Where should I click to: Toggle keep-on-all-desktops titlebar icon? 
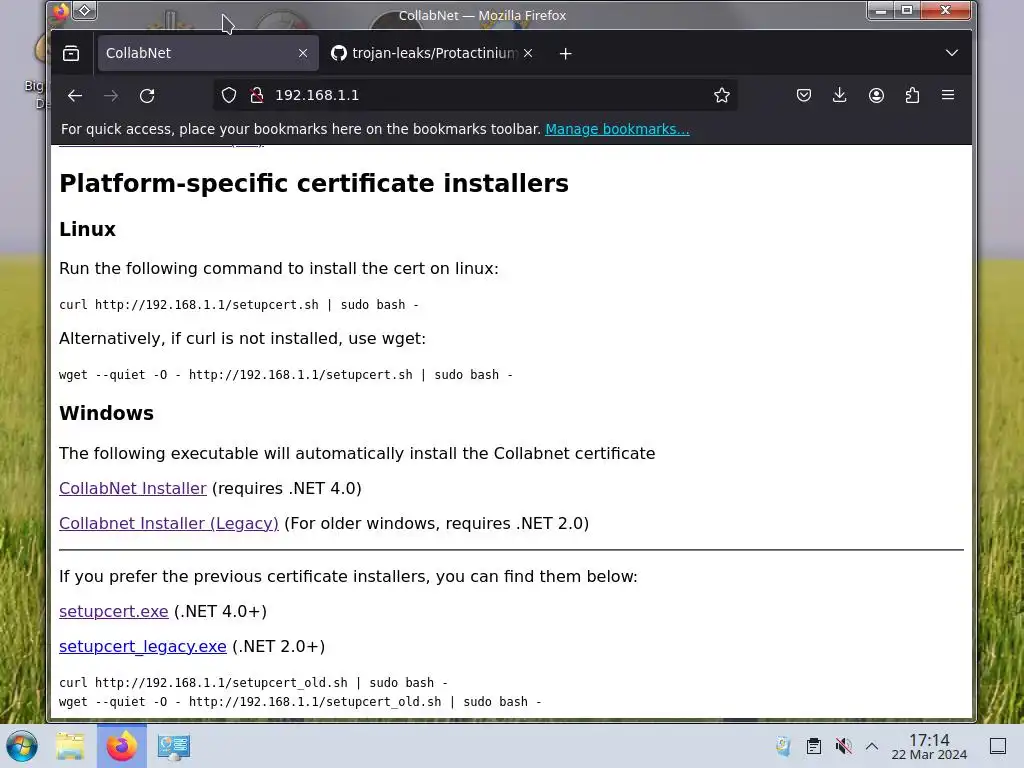coord(85,10)
